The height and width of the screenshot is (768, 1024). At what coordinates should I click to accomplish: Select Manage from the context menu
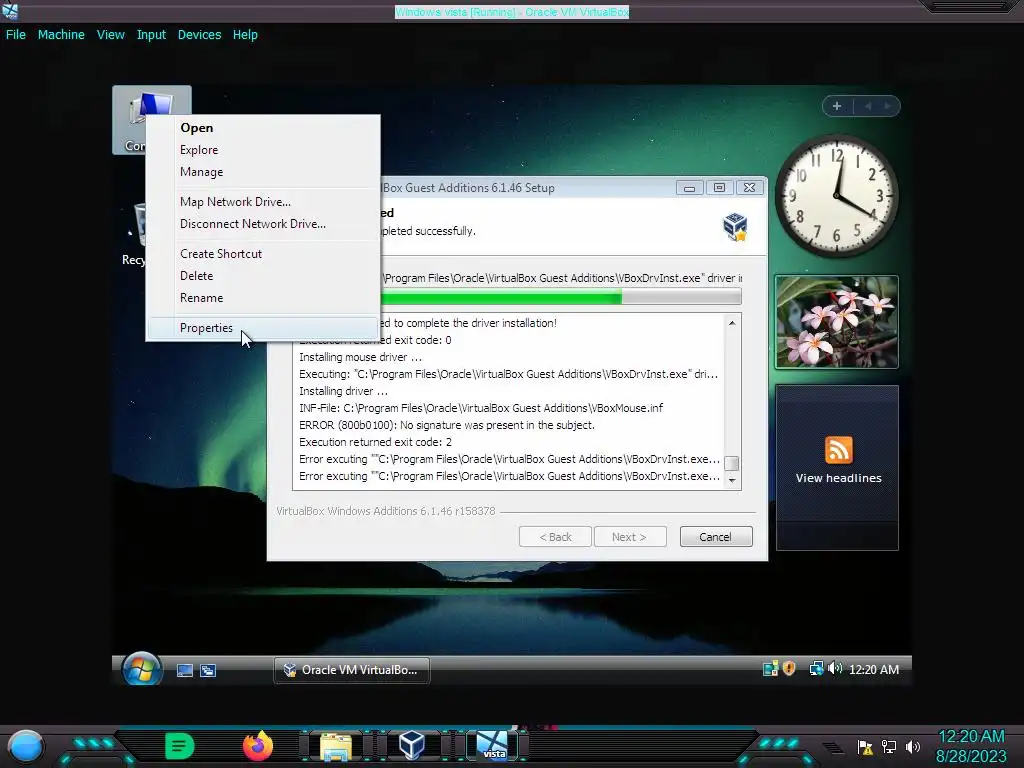(x=263, y=172)
